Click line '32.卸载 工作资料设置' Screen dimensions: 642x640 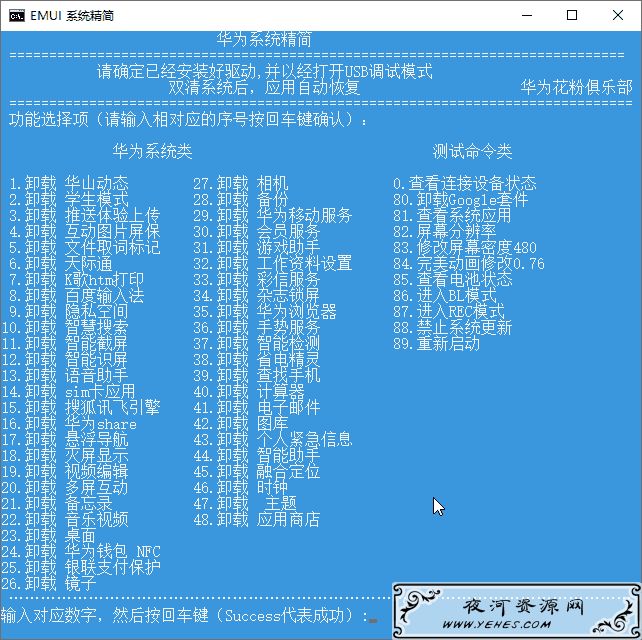[x=273, y=263]
